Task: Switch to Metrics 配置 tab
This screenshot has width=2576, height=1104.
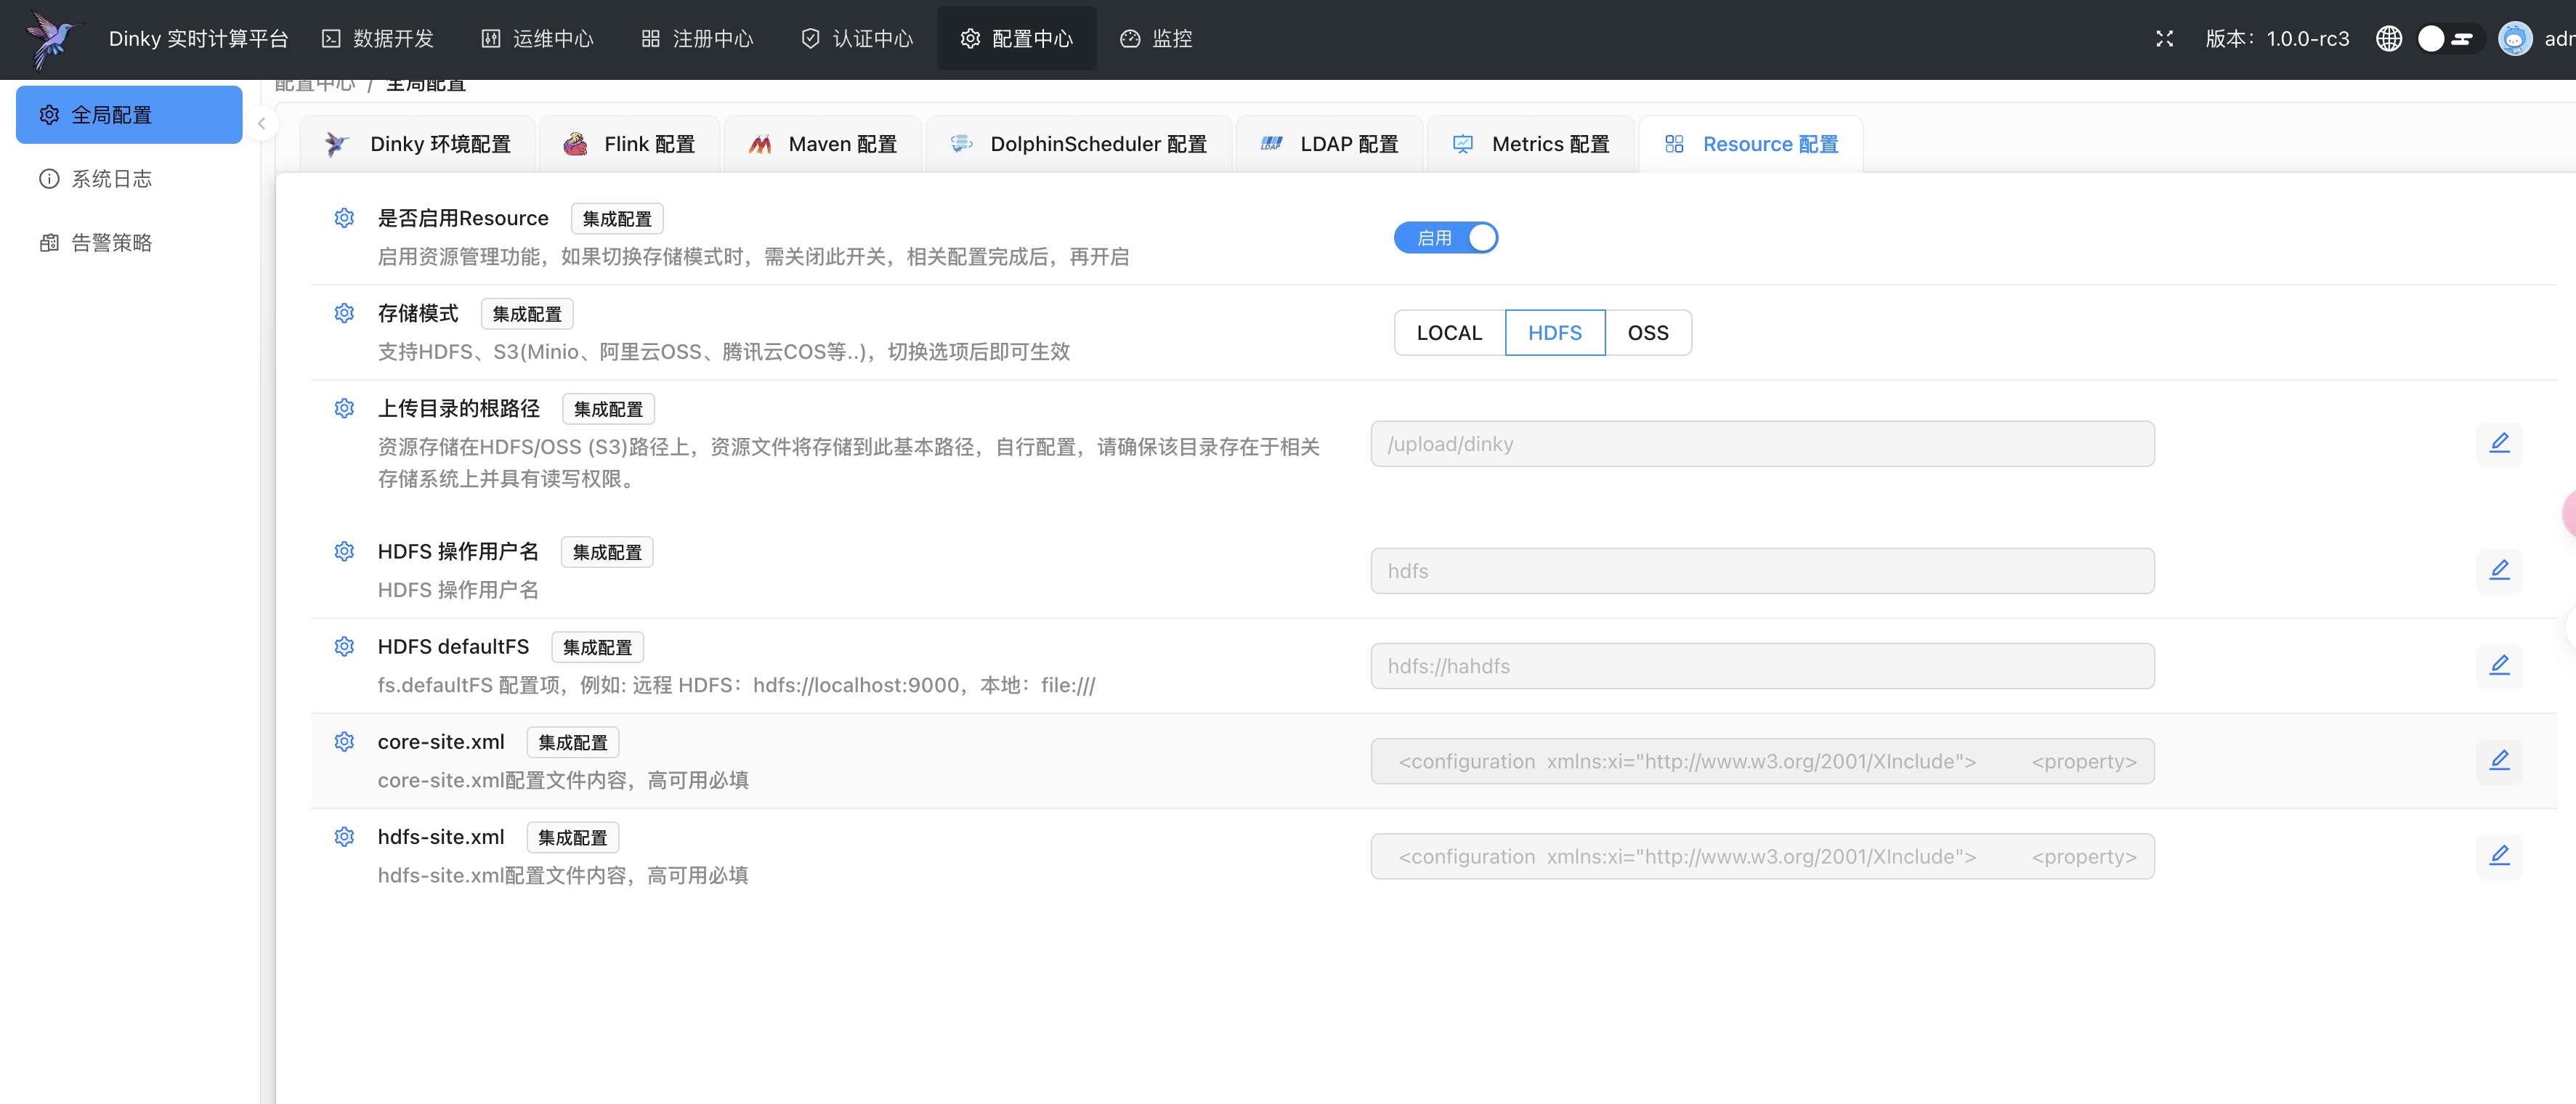Action: pos(1530,144)
